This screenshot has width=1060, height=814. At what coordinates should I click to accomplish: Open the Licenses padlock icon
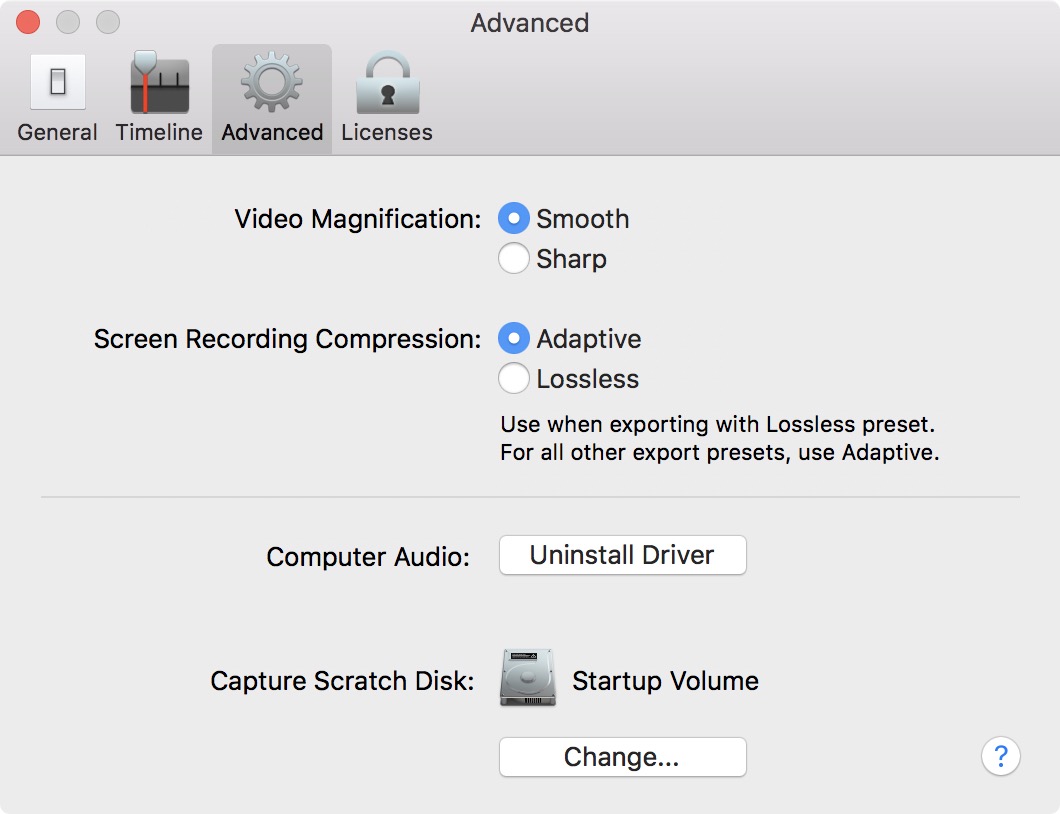point(387,82)
